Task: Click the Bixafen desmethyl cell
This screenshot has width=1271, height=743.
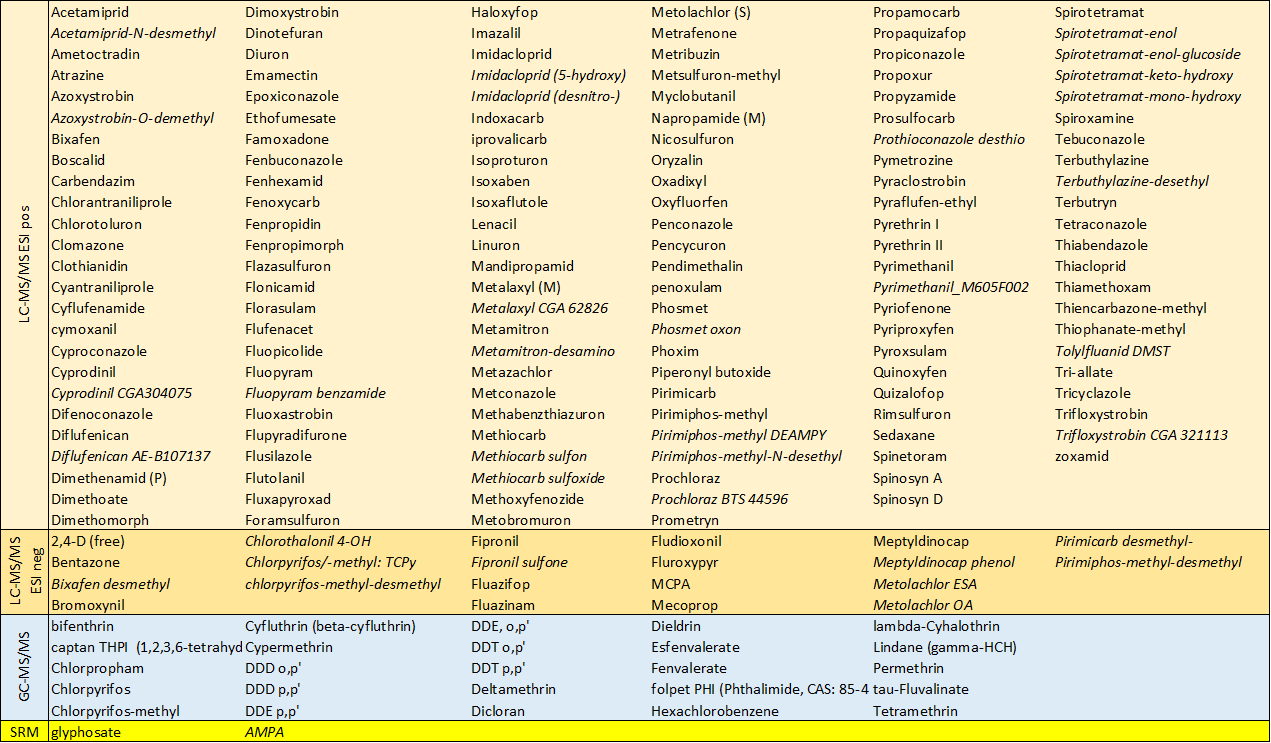Action: (x=110, y=583)
